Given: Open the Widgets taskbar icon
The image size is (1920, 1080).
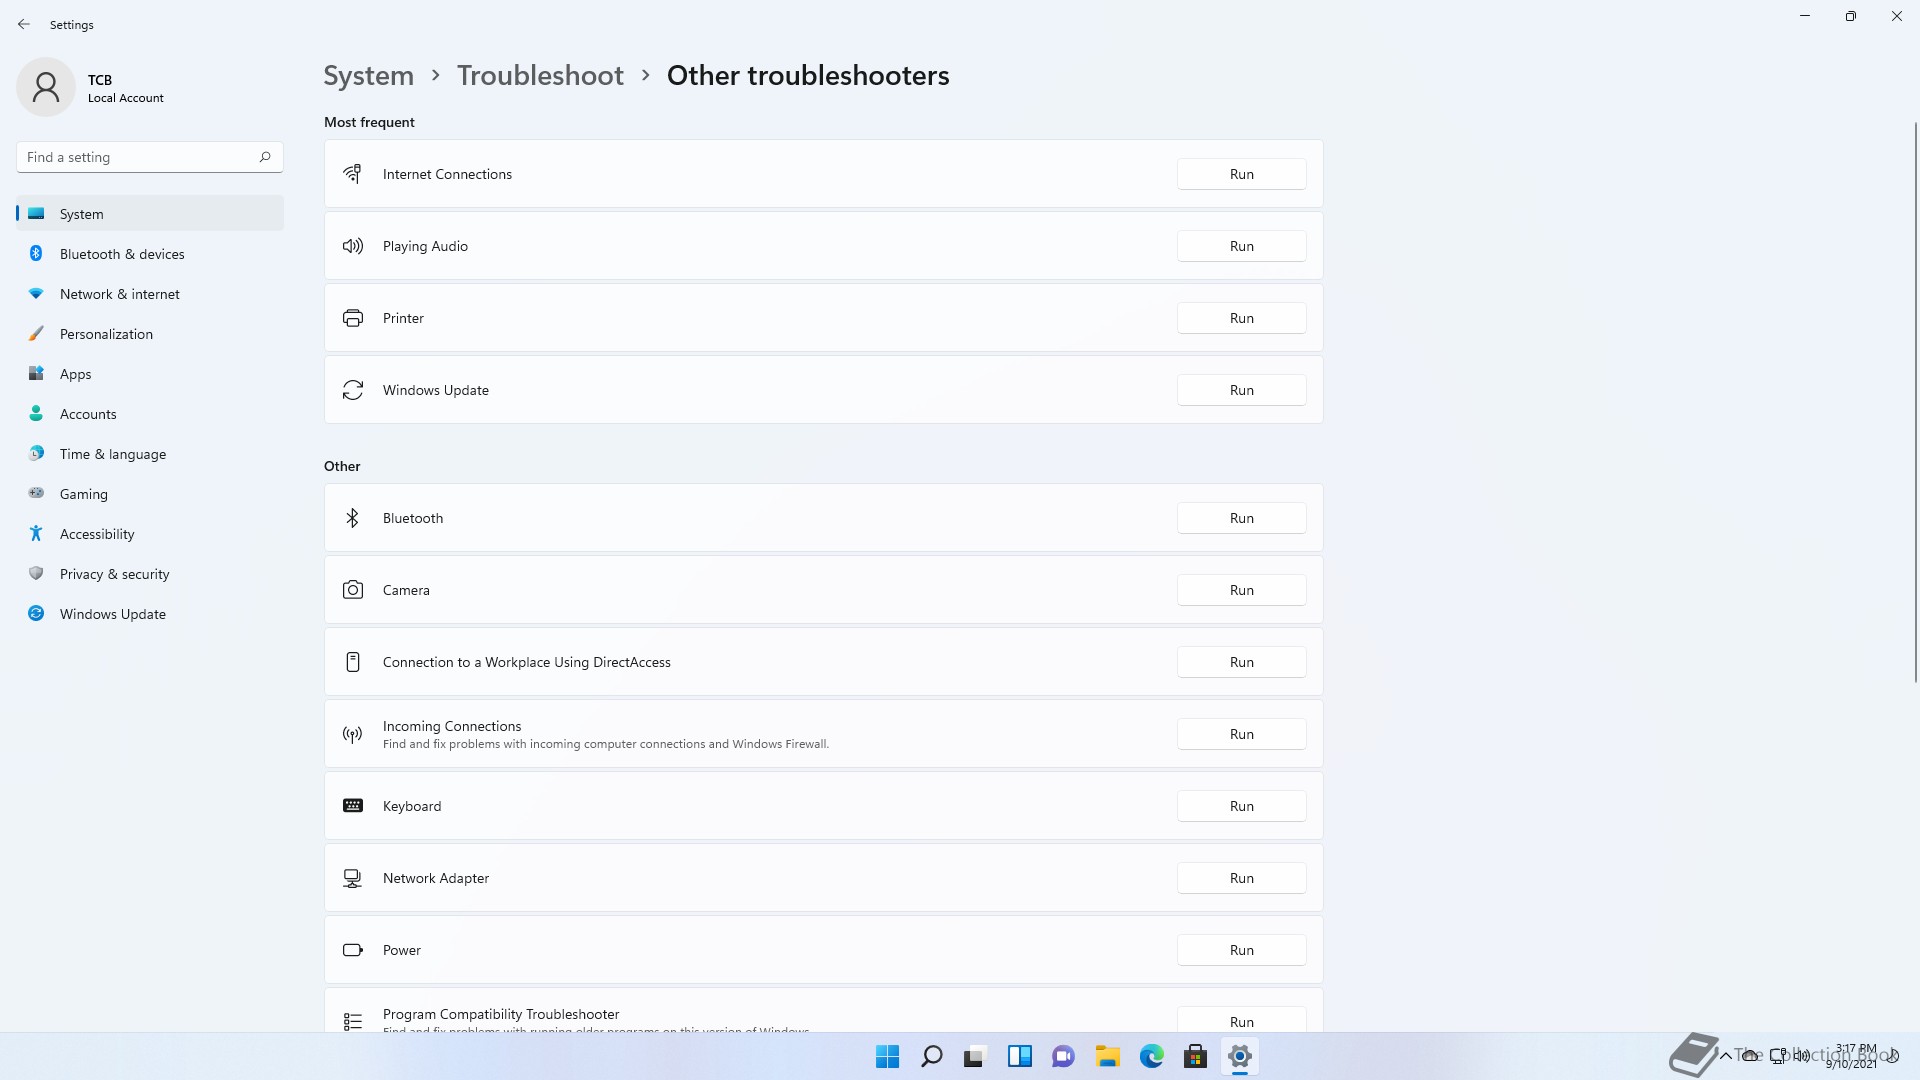Looking at the screenshot, I should (x=1019, y=1056).
